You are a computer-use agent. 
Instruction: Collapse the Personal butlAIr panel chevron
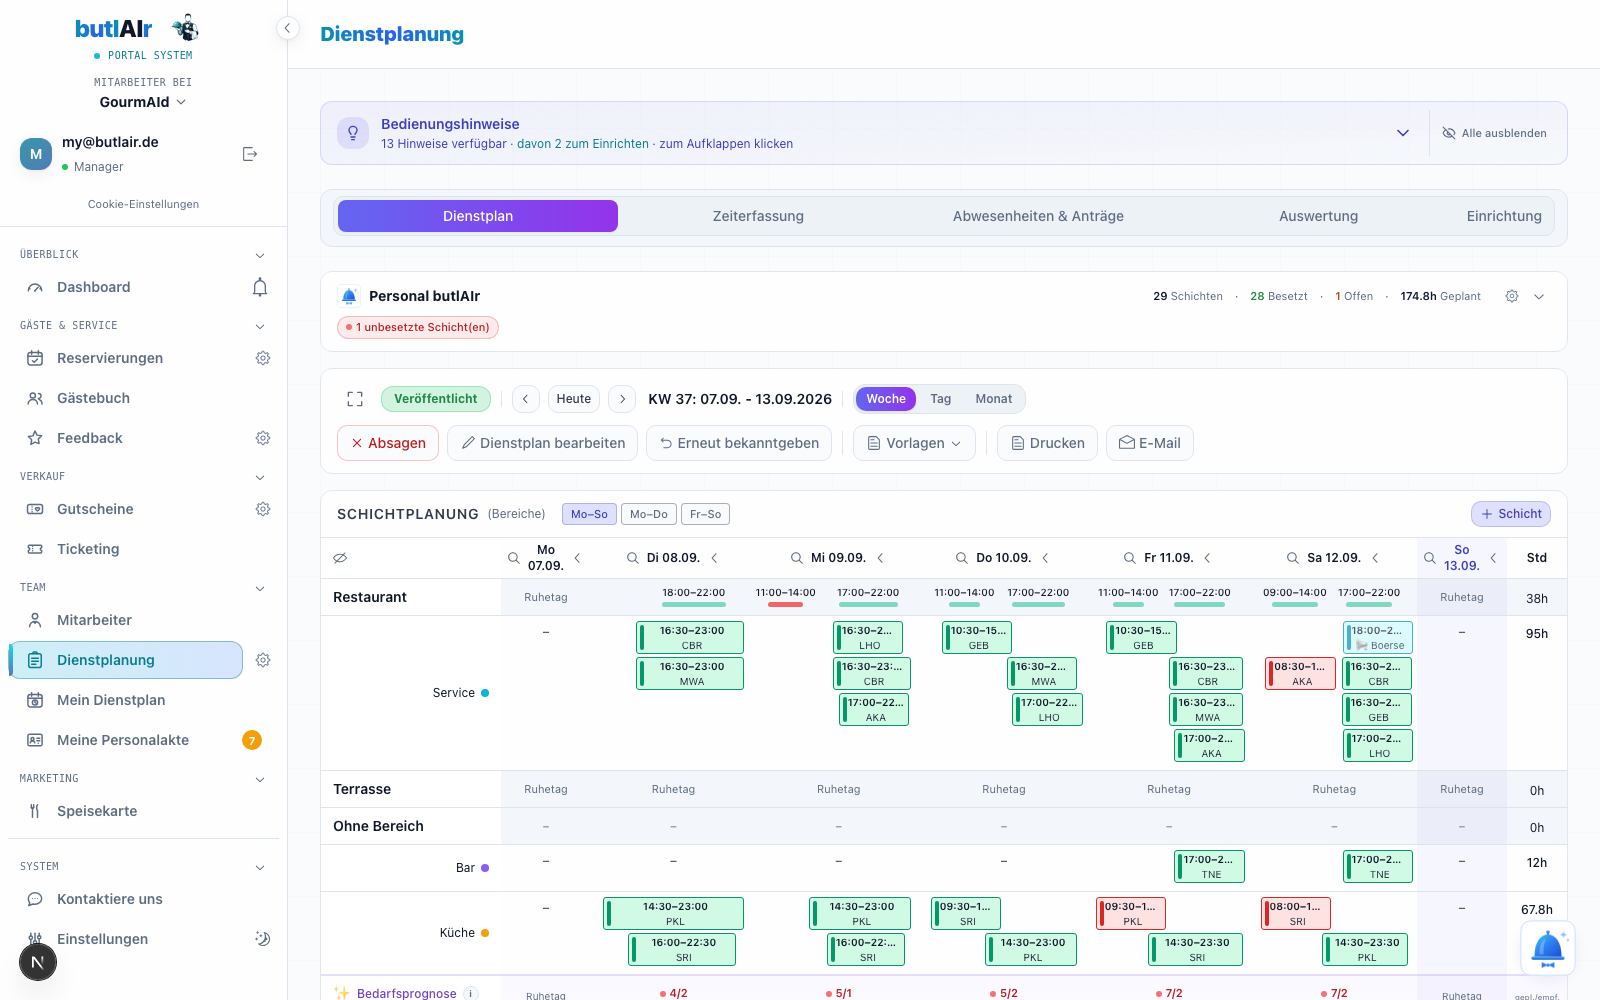[1539, 296]
